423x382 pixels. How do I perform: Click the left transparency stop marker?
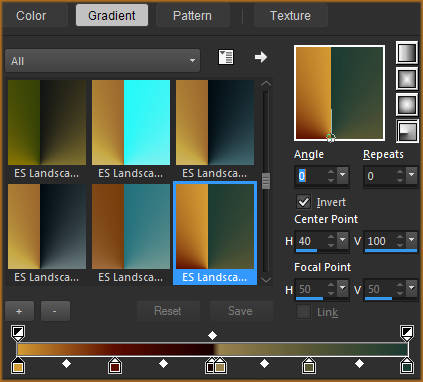[x=18, y=333]
